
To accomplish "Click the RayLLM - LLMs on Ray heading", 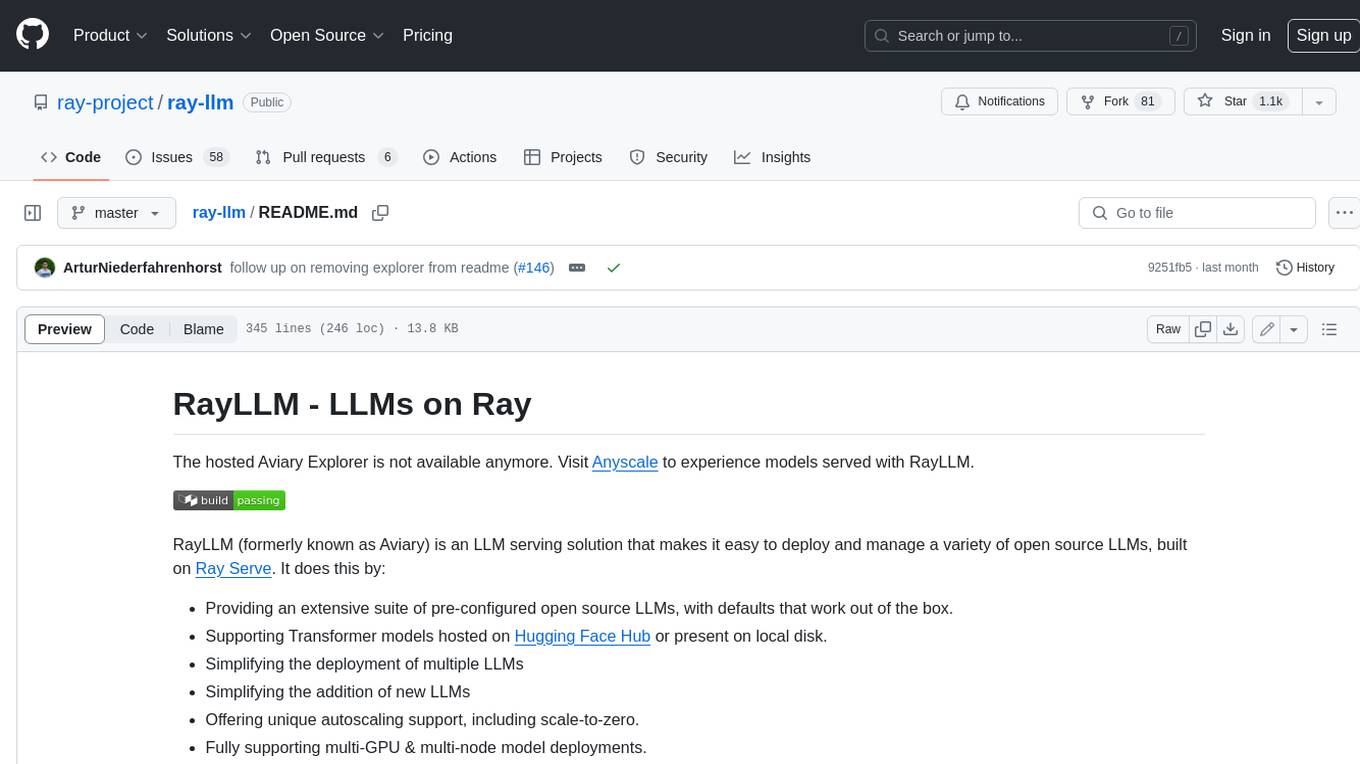I will click(x=352, y=404).
